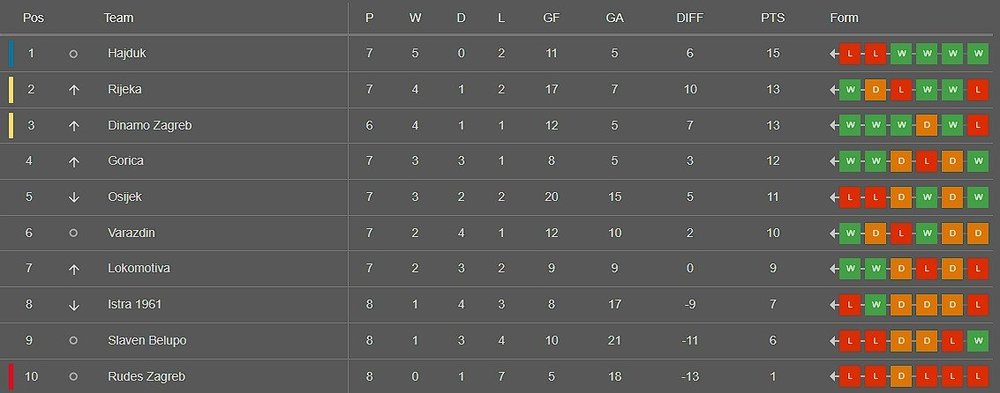Open the Slaven Belupo team link
1000x393 pixels.
coord(147,341)
